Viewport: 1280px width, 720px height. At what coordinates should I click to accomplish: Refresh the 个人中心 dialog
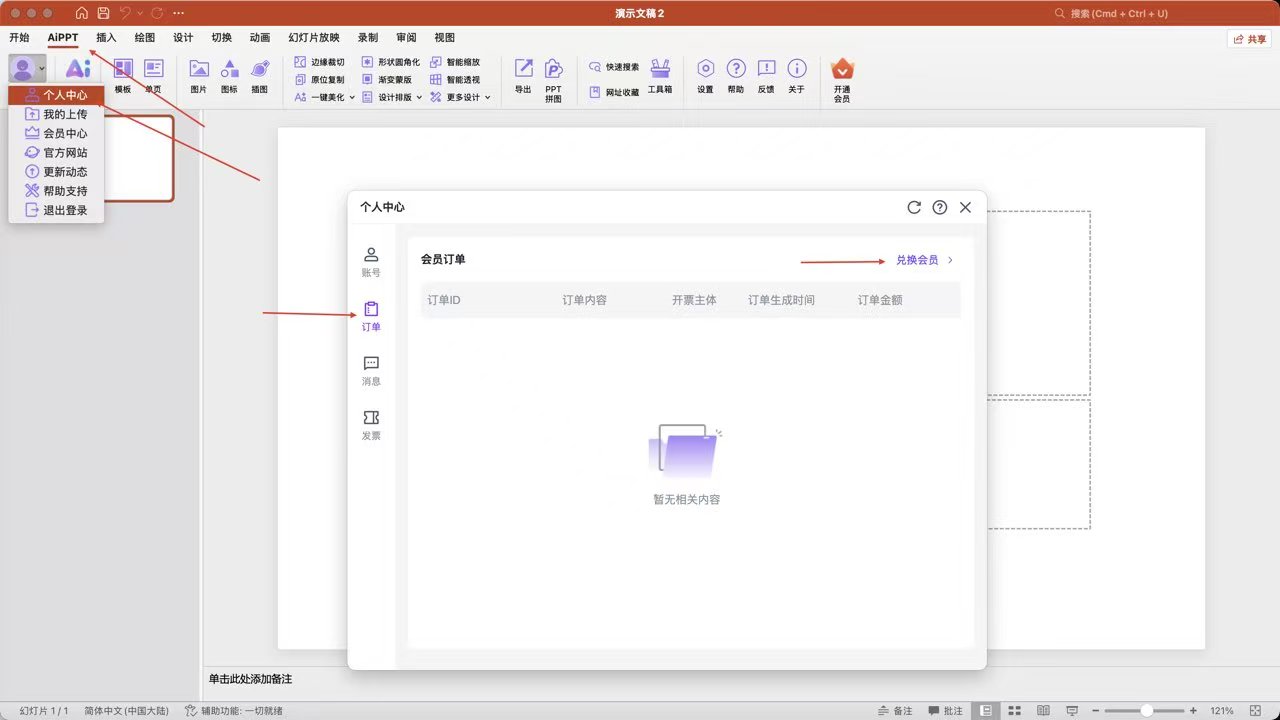[x=913, y=207]
